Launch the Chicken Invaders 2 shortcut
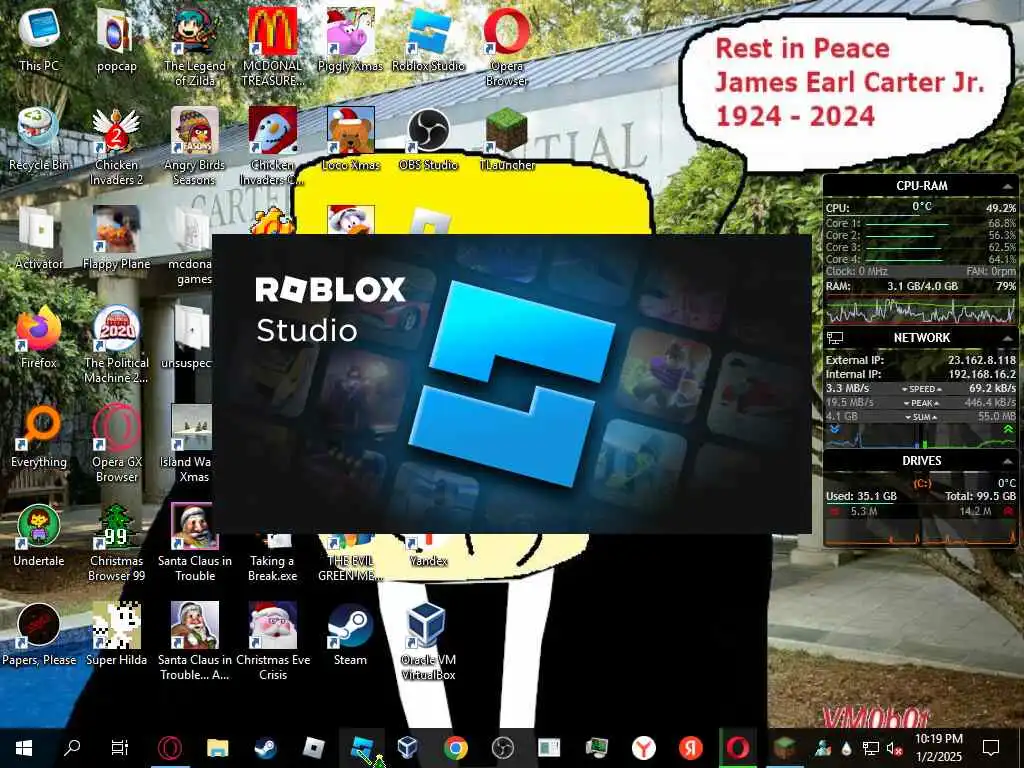 (x=116, y=145)
